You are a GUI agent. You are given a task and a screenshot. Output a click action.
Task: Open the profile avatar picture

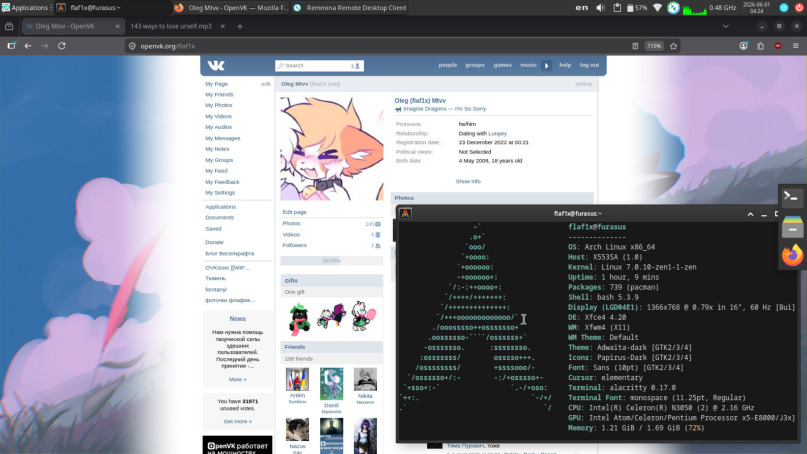coord(331,148)
